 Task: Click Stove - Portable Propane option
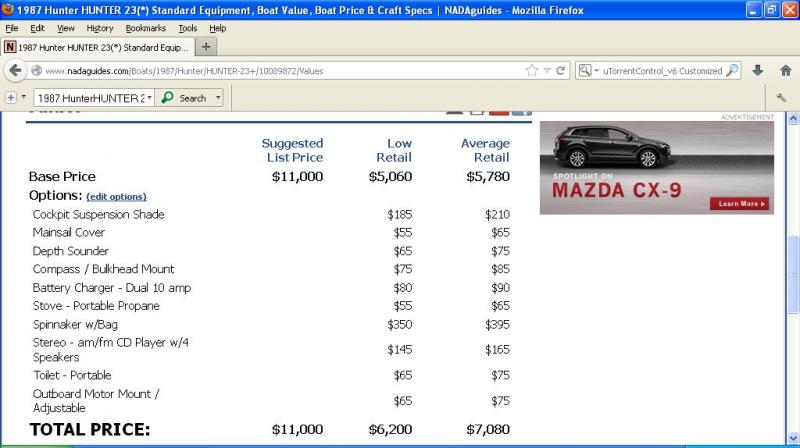[x=96, y=306]
